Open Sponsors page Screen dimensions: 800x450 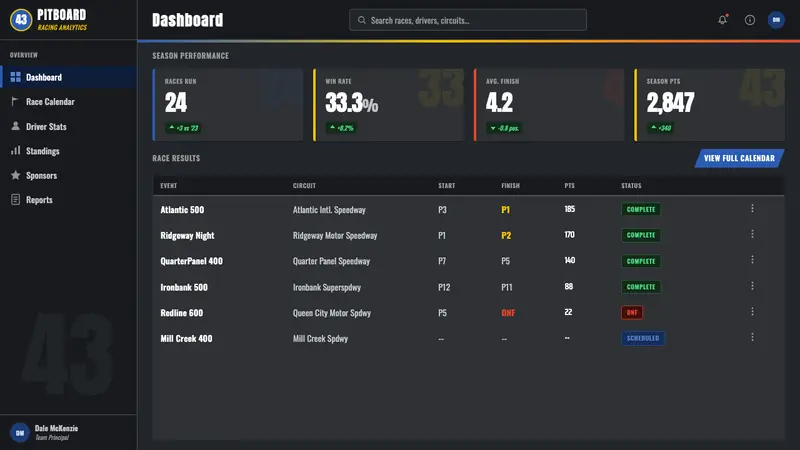(x=68, y=175)
